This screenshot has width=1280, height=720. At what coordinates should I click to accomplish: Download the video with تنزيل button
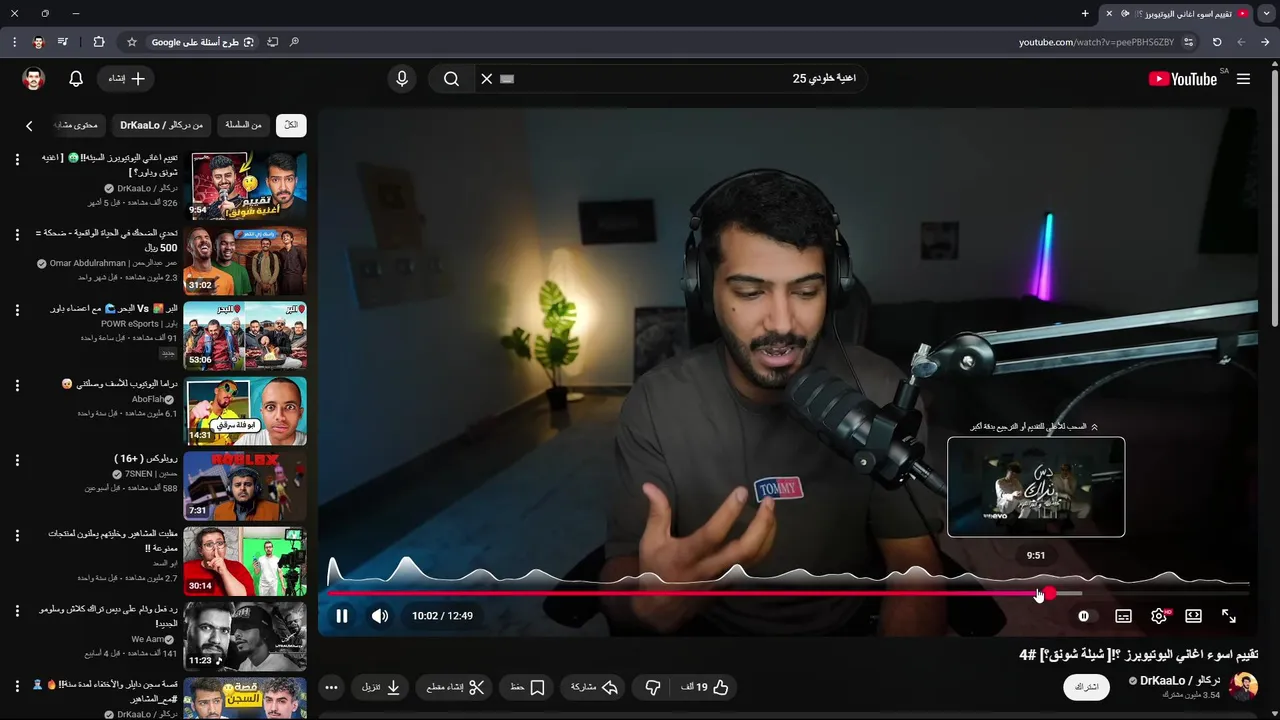click(381, 688)
